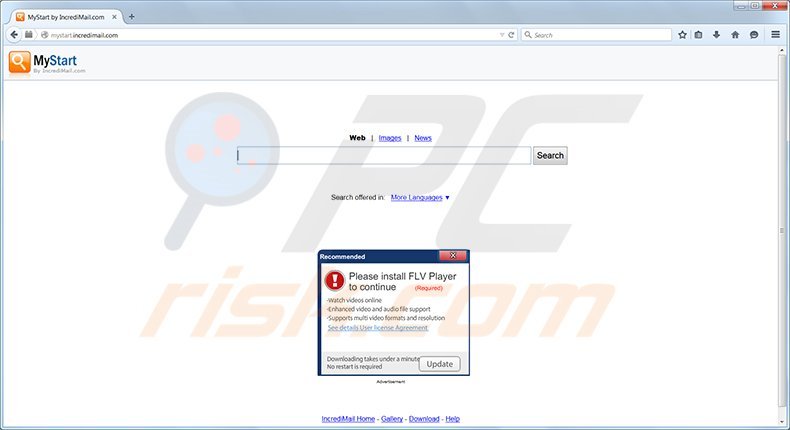The height and width of the screenshot is (430, 790).
Task: Click the red exclamation warning icon
Action: [x=335, y=280]
